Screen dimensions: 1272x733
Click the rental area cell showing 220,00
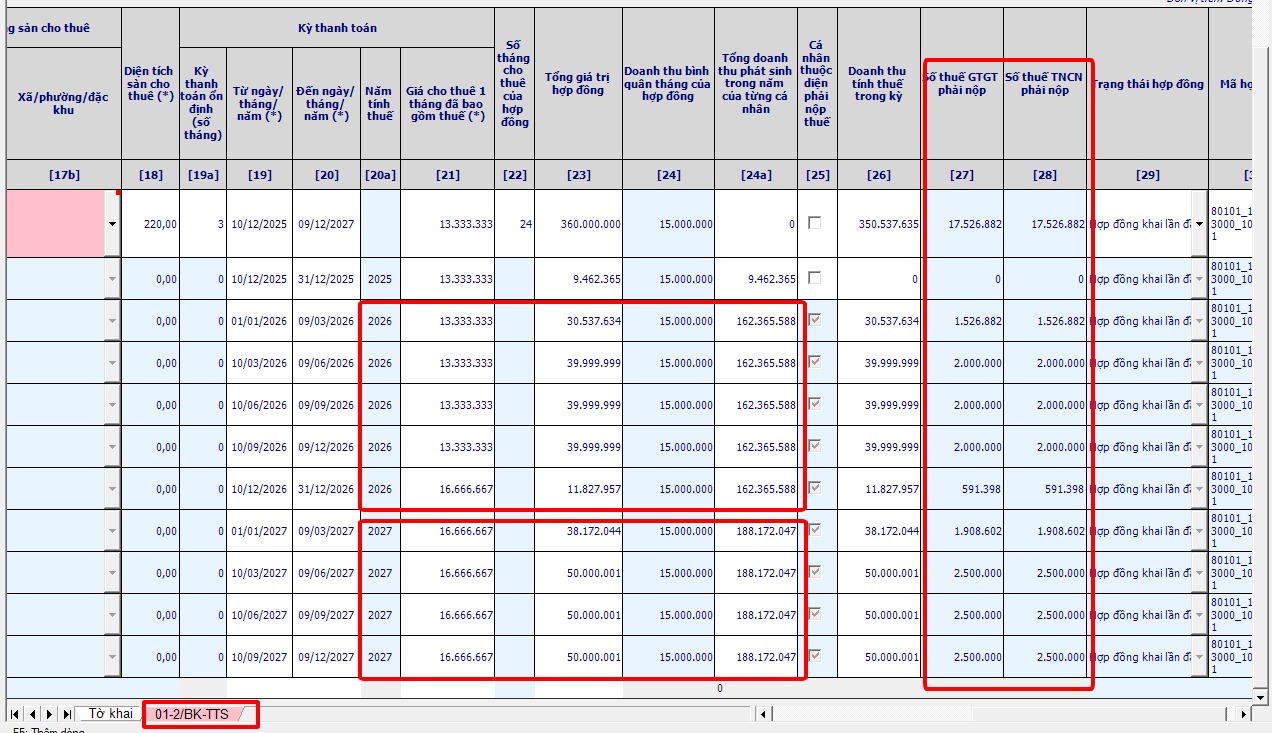coord(150,224)
